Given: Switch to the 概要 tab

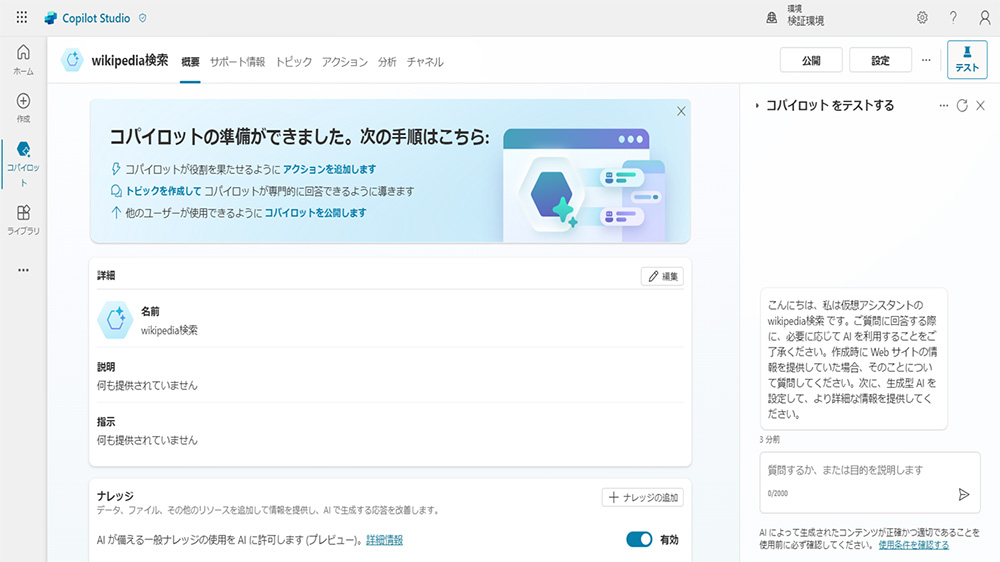Looking at the screenshot, I should coord(190,62).
